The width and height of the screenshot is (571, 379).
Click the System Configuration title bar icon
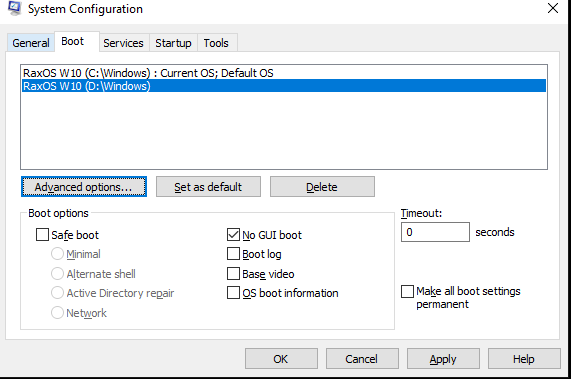click(15, 8)
